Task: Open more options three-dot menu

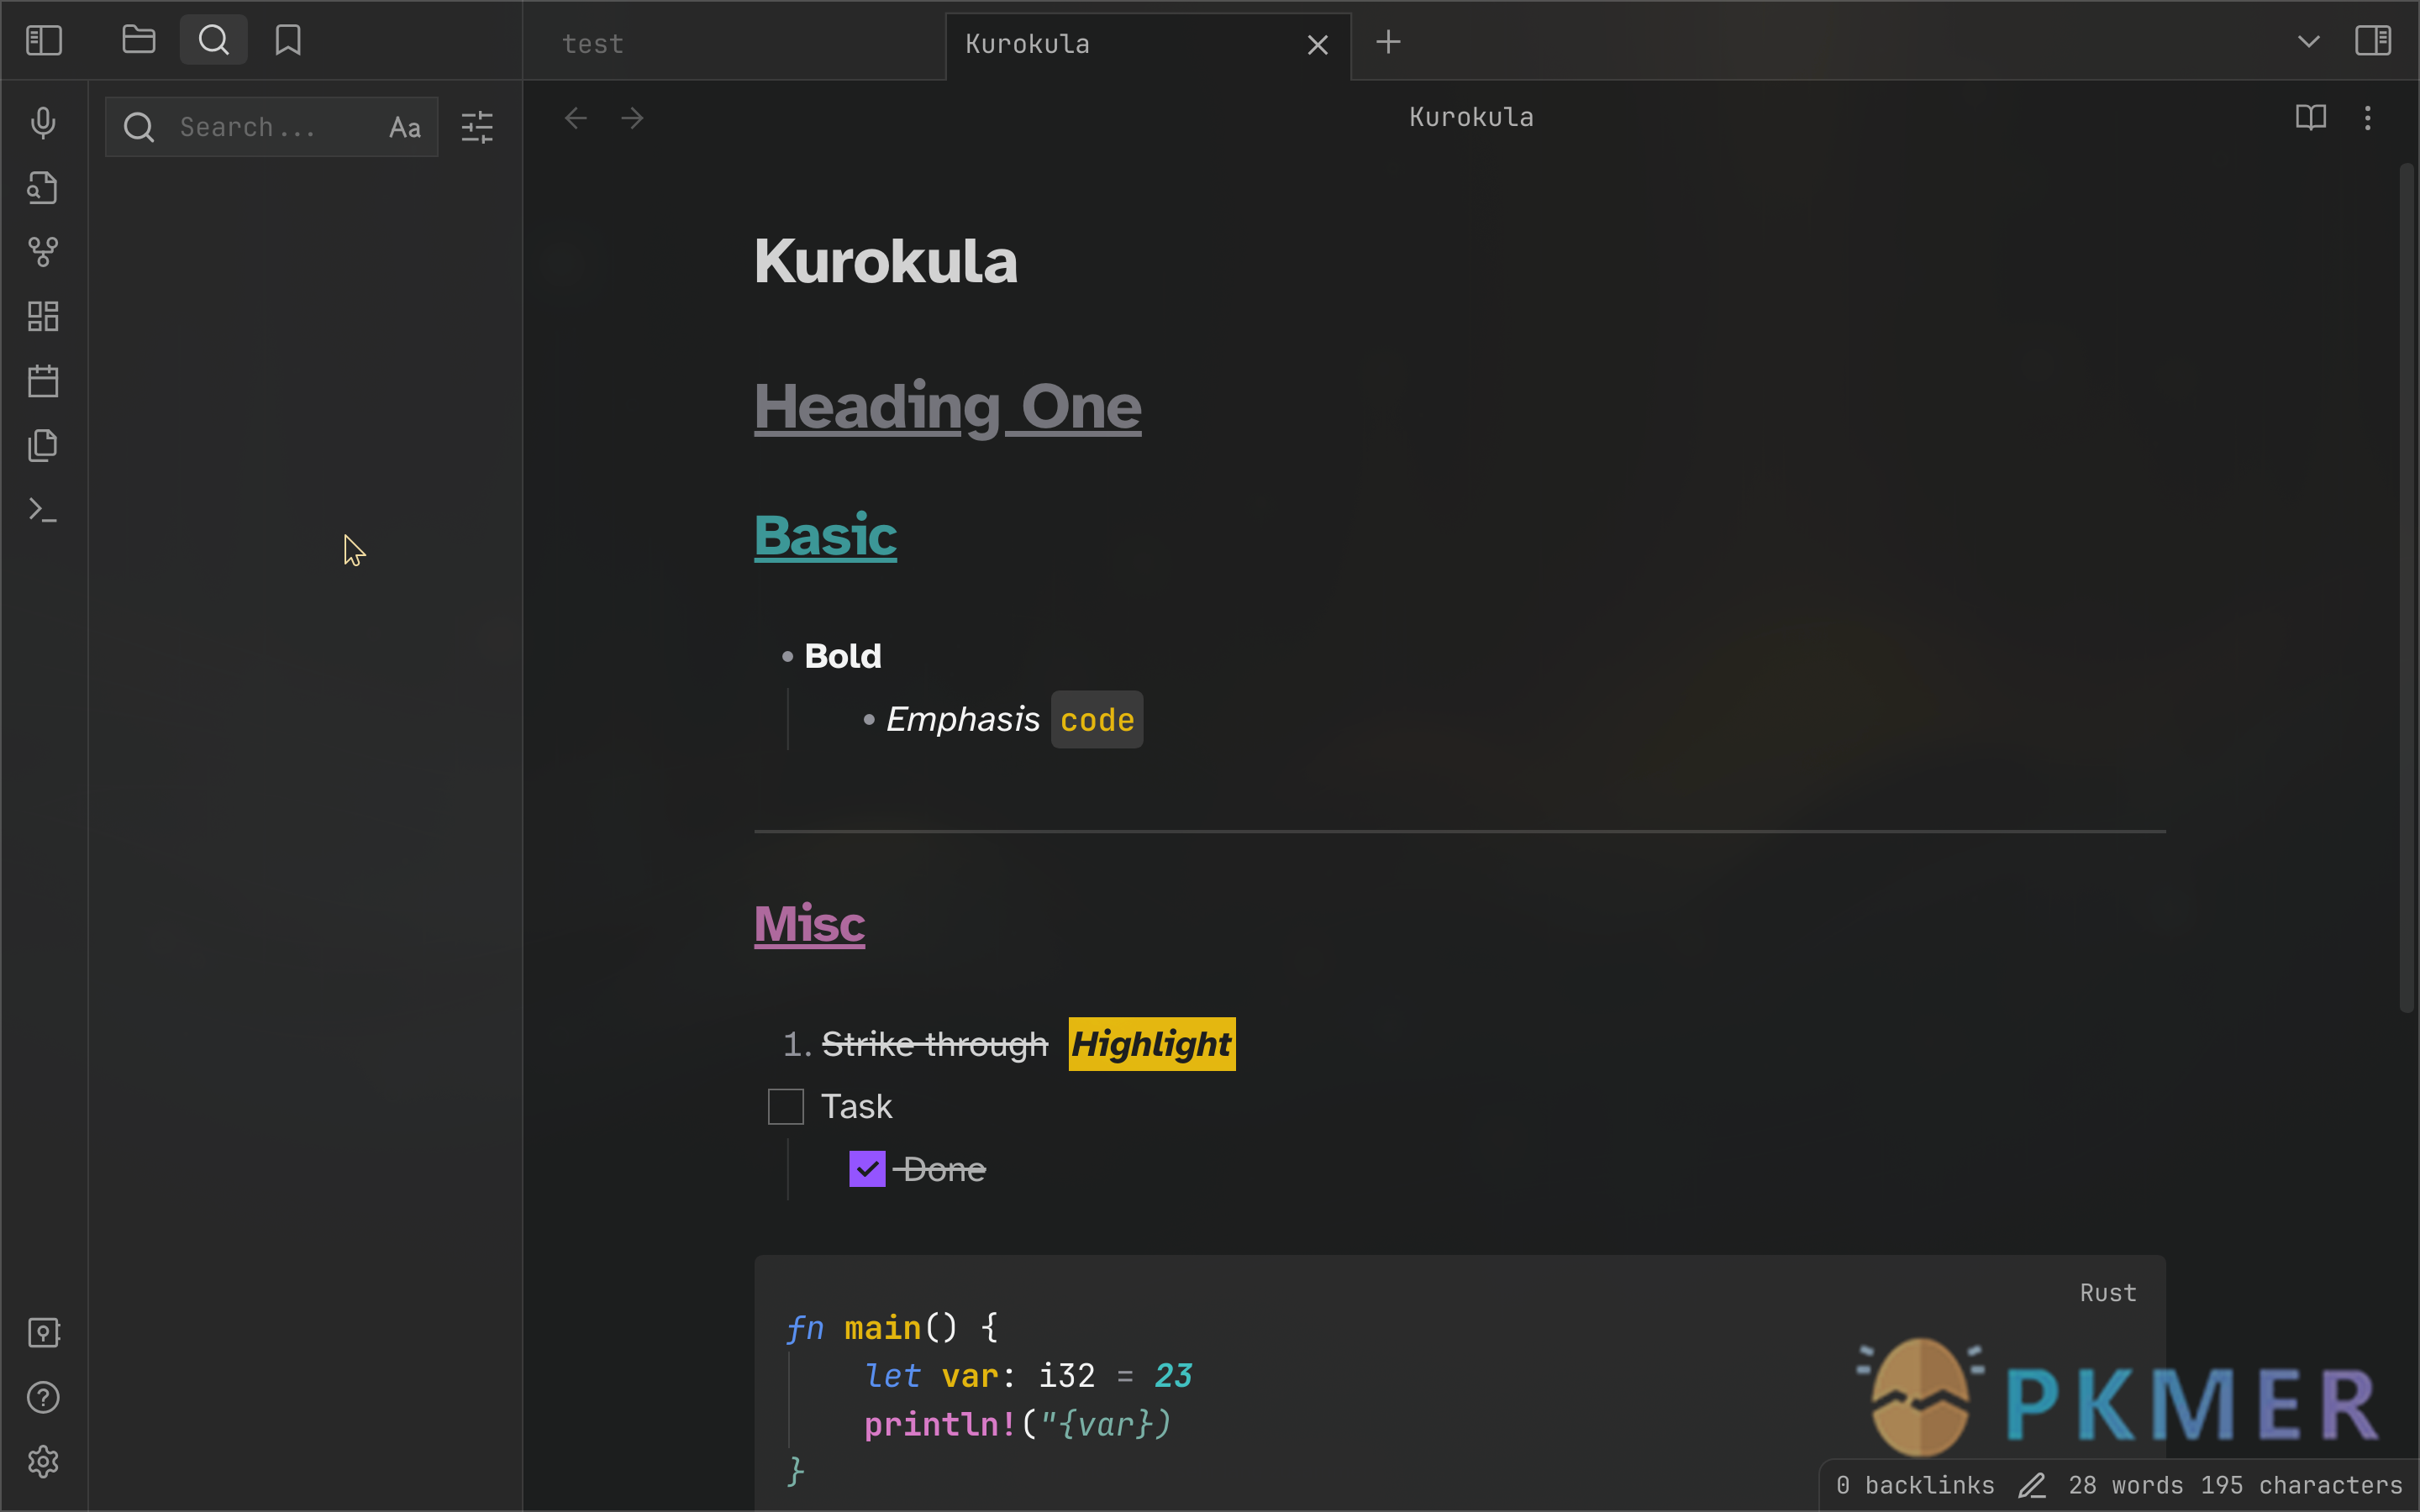Action: pyautogui.click(x=2367, y=118)
